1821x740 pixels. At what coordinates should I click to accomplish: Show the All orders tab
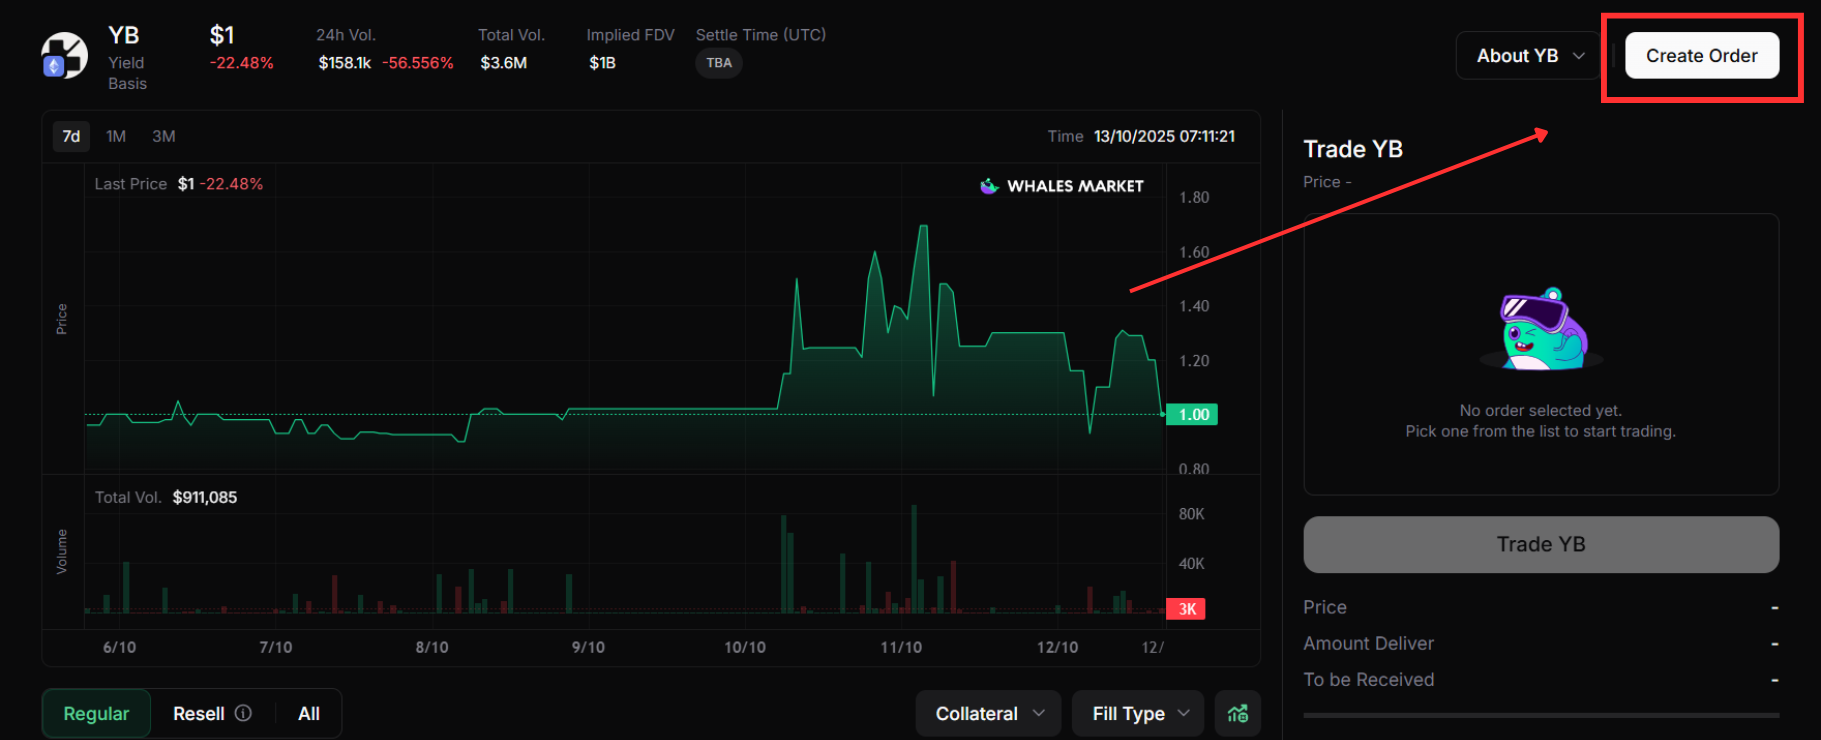tap(309, 713)
